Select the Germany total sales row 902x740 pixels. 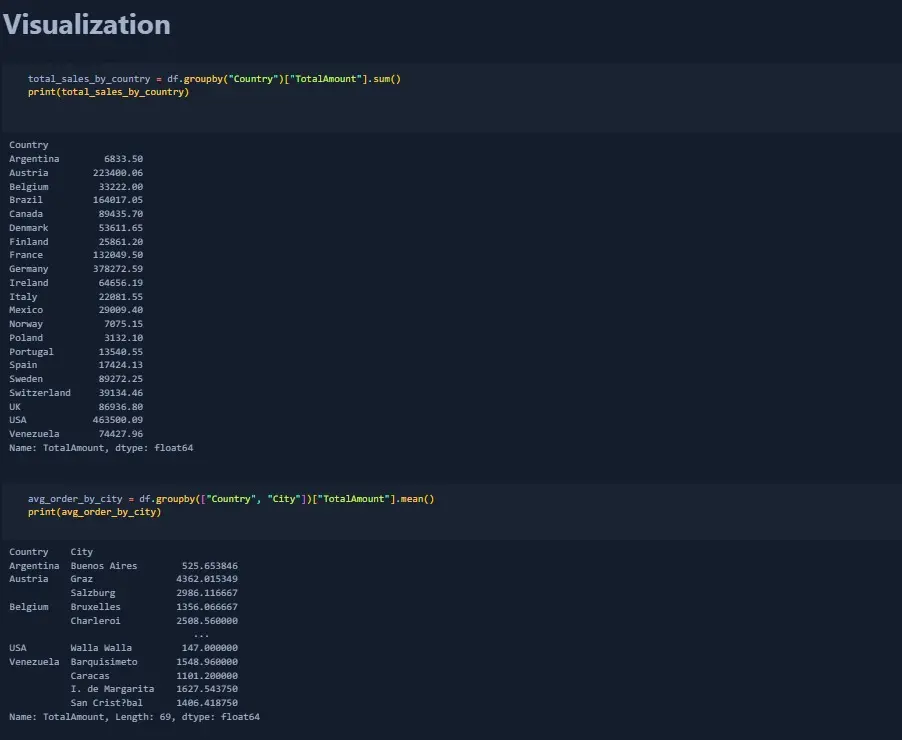click(x=76, y=269)
